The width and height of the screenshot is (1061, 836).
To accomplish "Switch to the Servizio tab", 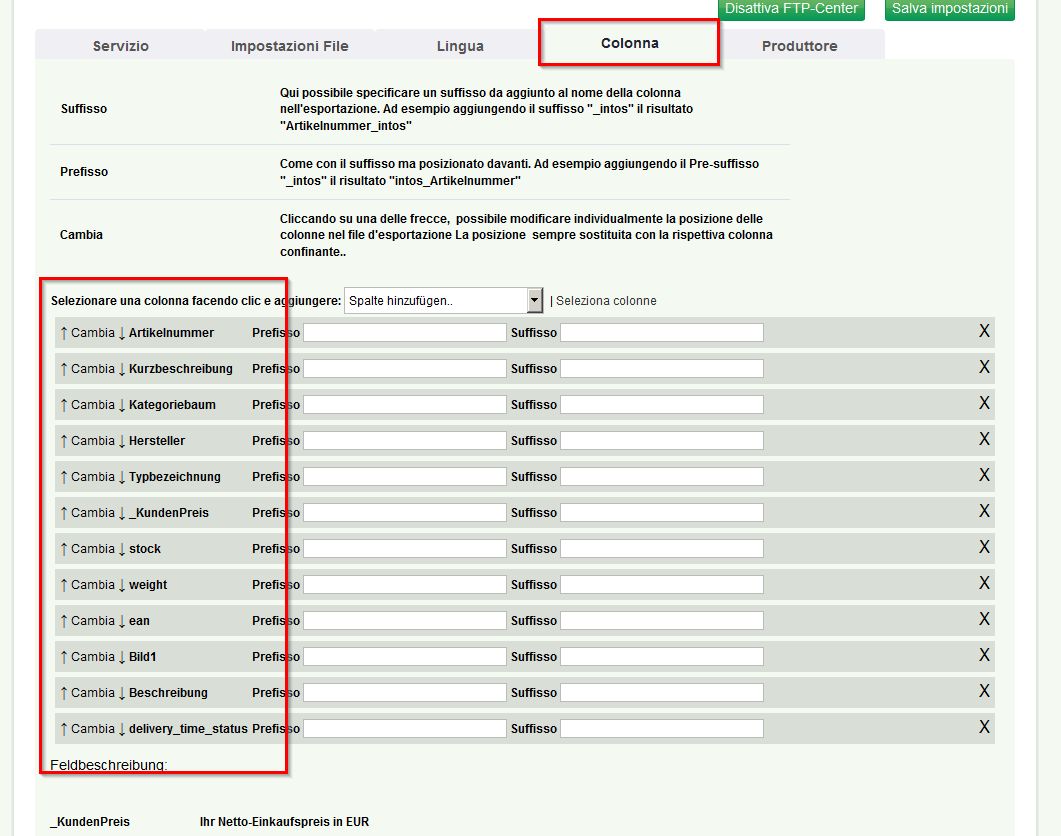I will pos(120,46).
